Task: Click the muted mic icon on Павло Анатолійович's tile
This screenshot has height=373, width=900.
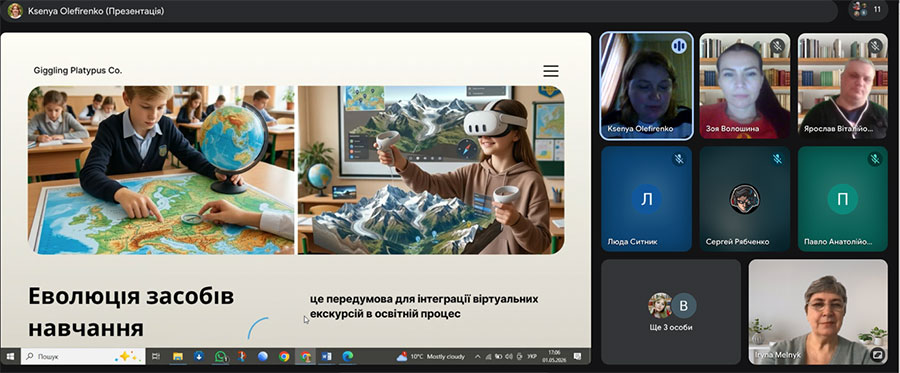Action: 875,159
